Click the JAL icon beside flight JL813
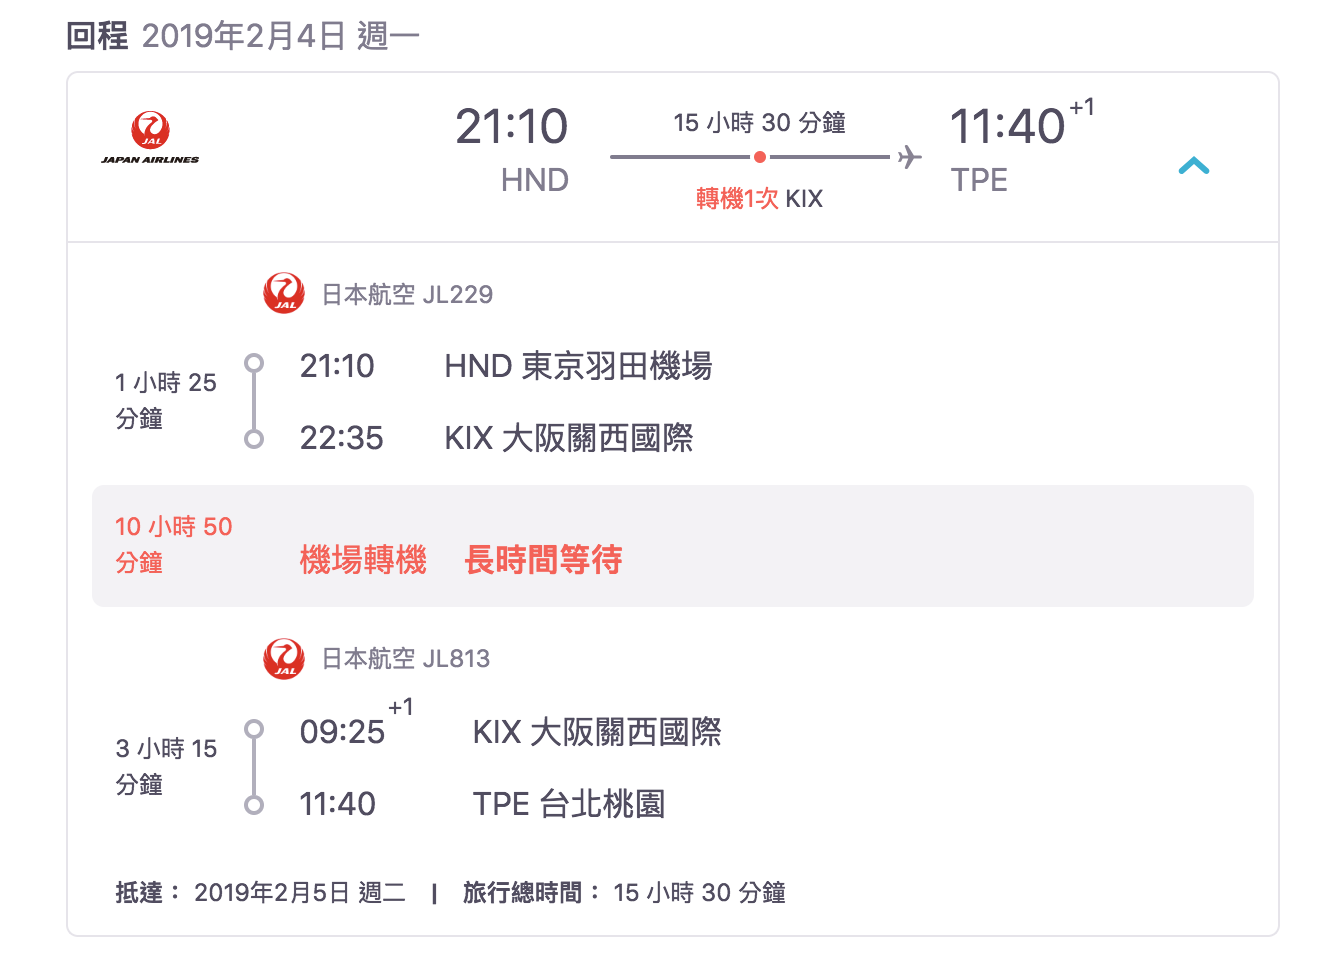Viewport: 1344px width, 962px height. point(283,658)
